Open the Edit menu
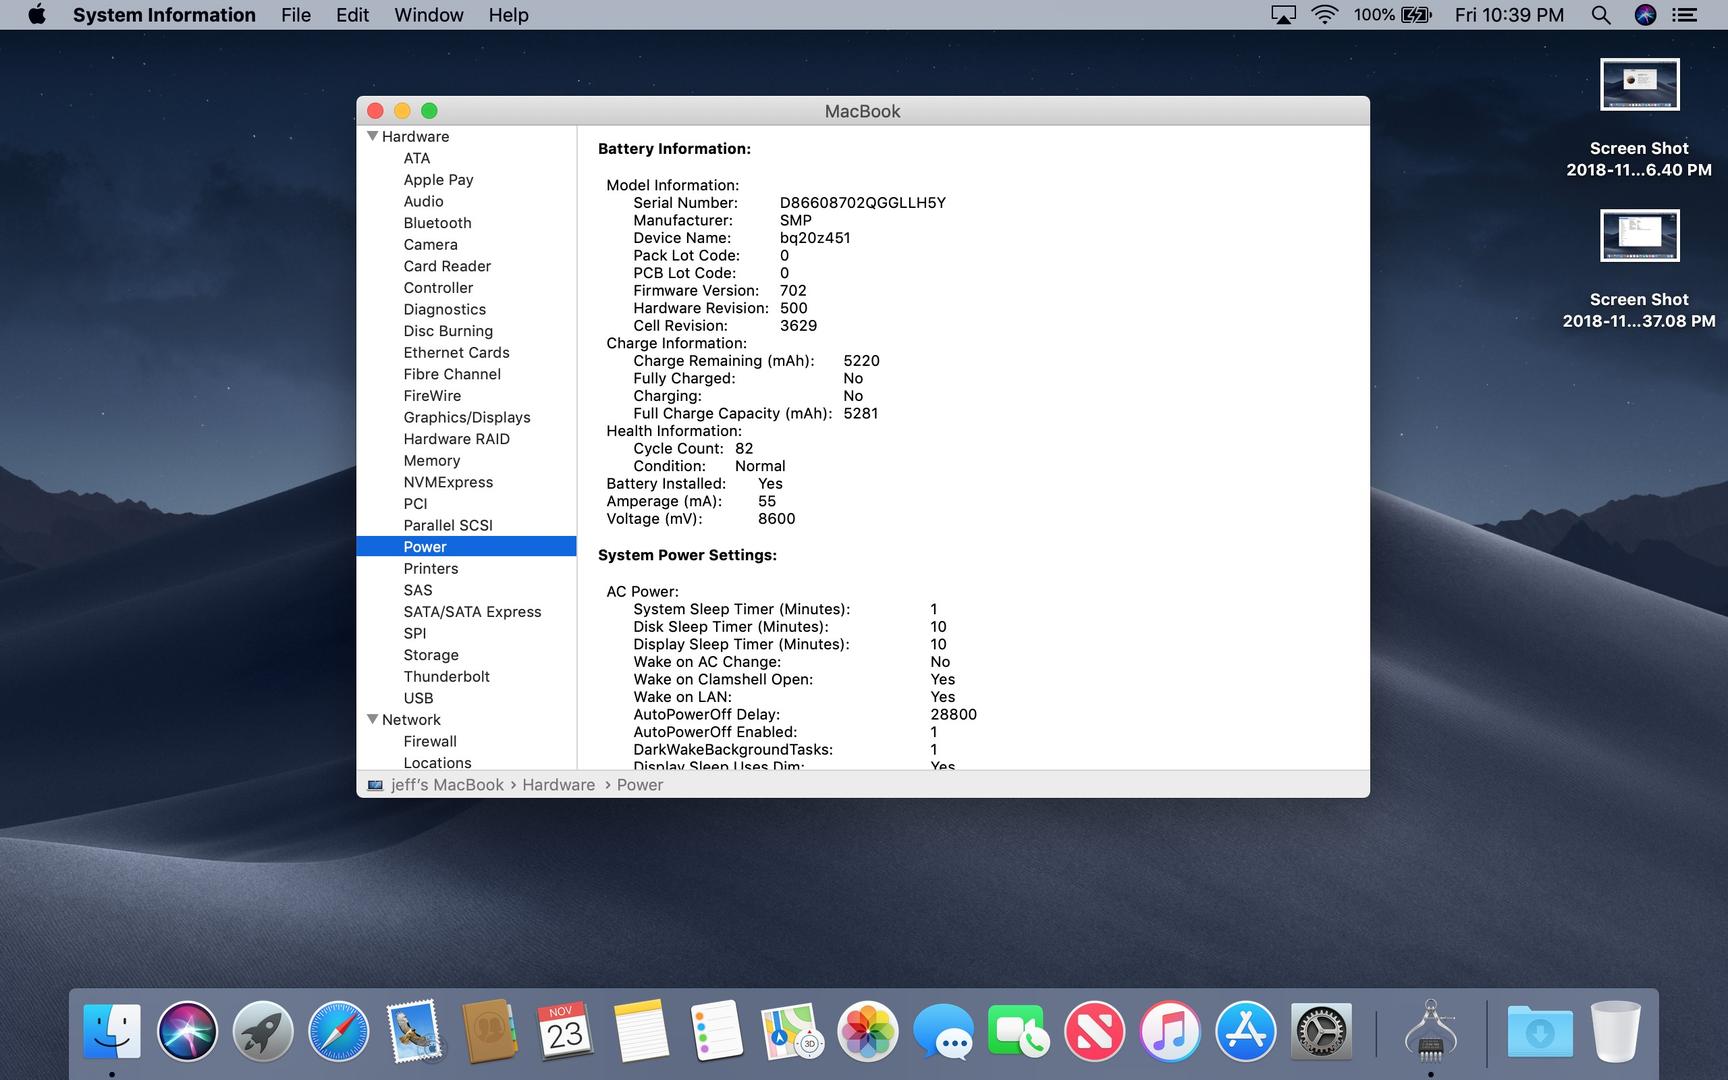The width and height of the screenshot is (1728, 1080). coord(352,15)
